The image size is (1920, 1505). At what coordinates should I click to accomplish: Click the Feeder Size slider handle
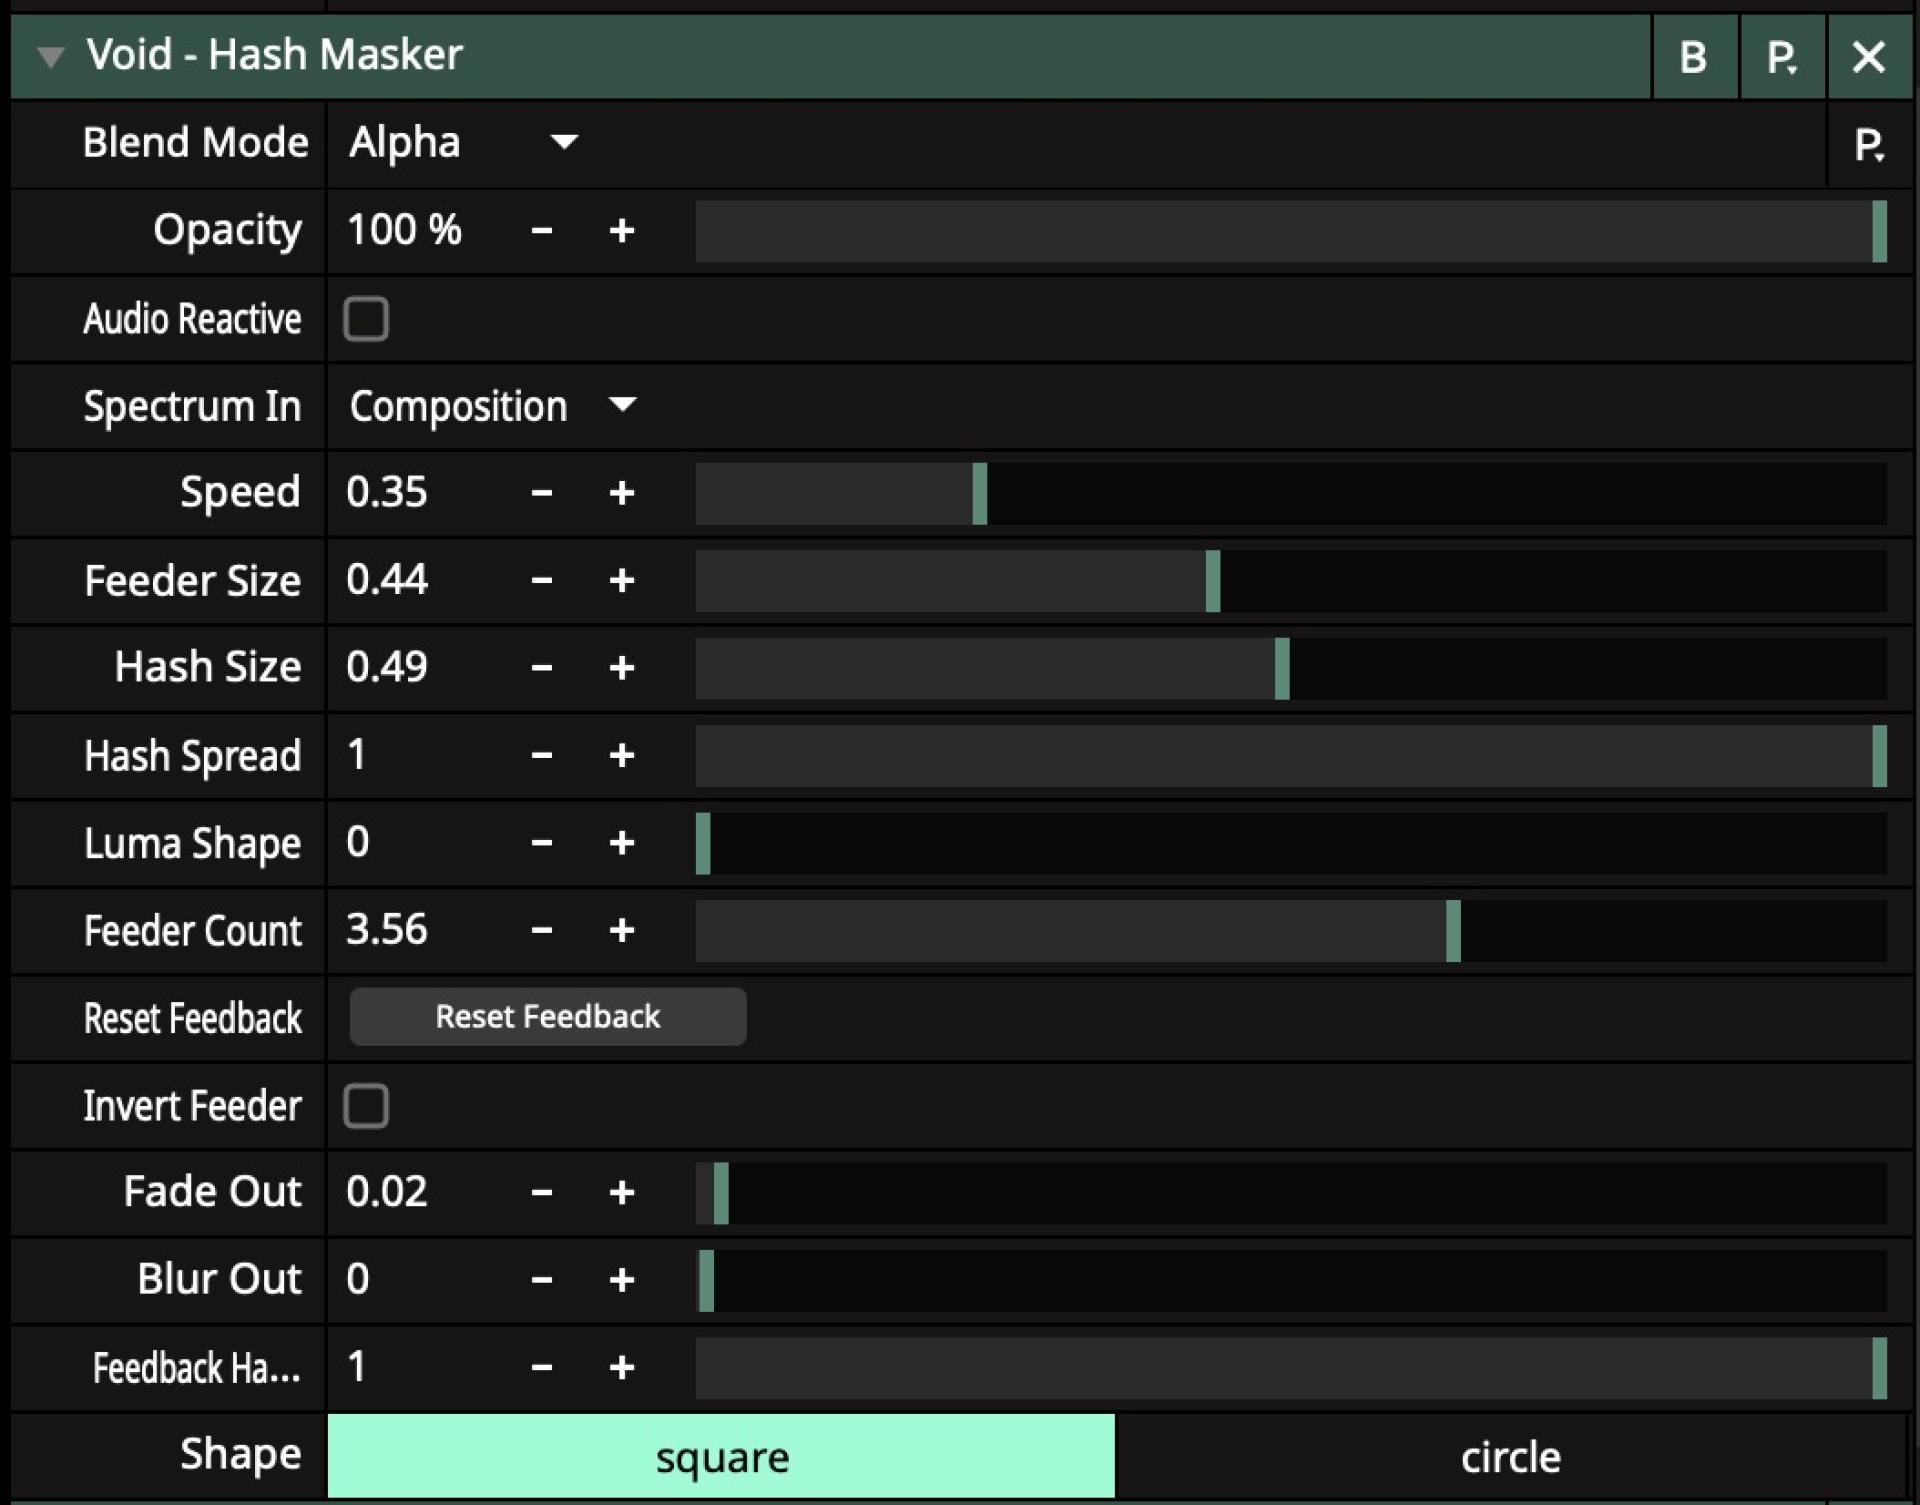(1213, 580)
